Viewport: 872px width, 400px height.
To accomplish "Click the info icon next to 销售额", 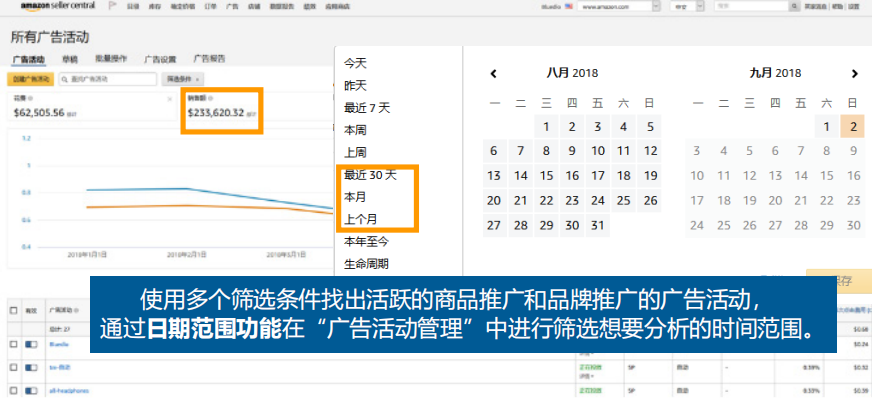I will [210, 98].
